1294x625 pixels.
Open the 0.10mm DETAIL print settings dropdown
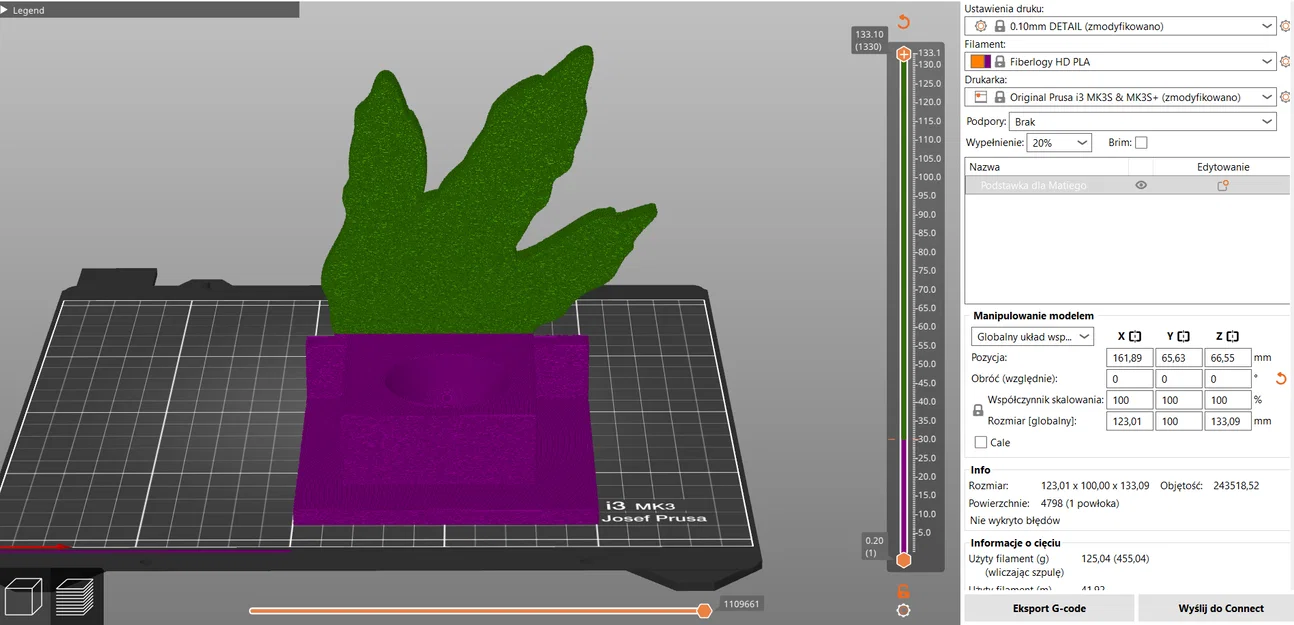pyautogui.click(x=1122, y=26)
